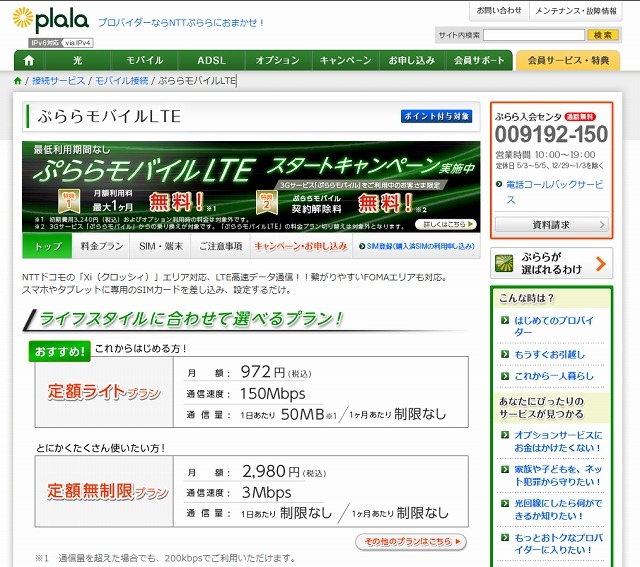Click the 定額無制限プラン plan card
This screenshot has width=640, height=567.
click(x=251, y=491)
